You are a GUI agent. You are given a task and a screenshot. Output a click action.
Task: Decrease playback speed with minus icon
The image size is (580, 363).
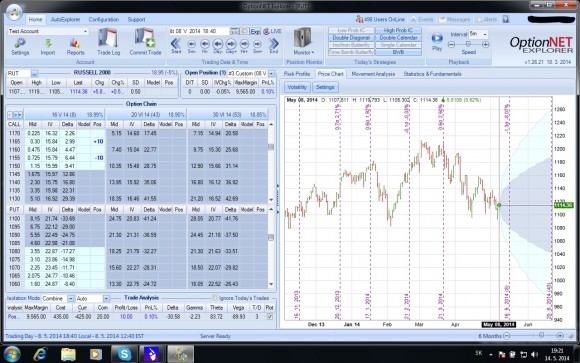451,45
